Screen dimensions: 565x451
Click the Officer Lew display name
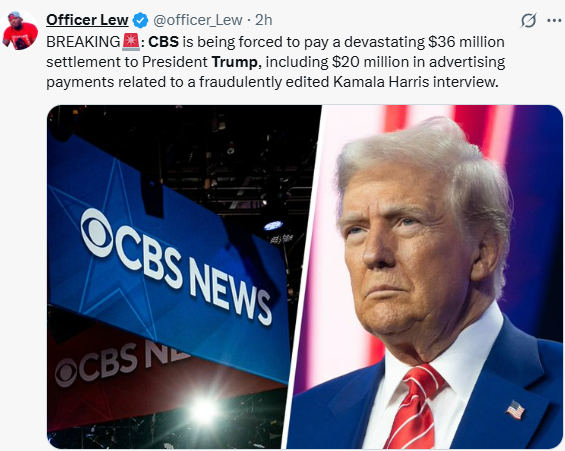[87, 20]
